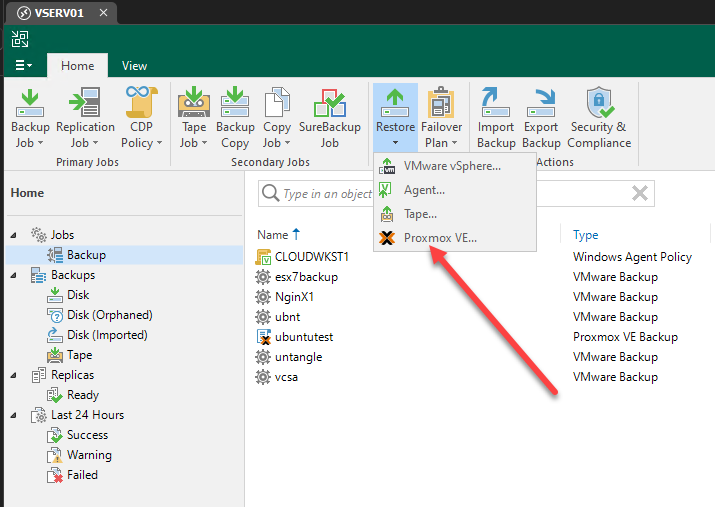
Task: Collapse the Jobs tree node
Action: (x=14, y=235)
